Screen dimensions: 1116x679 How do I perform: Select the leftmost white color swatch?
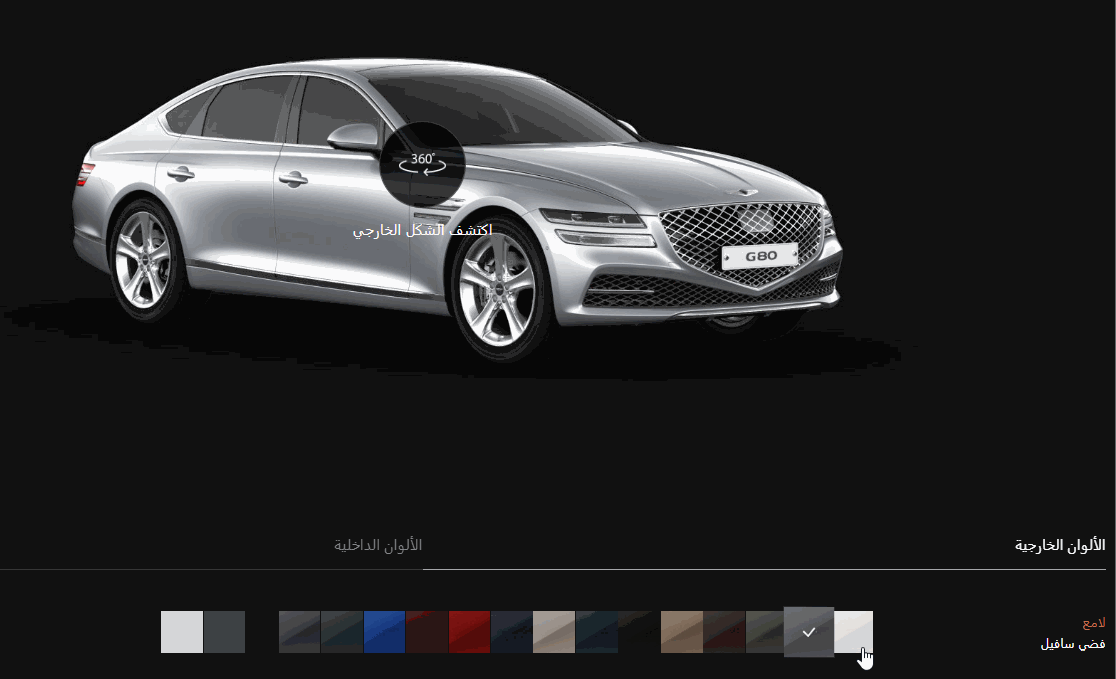pos(181,631)
